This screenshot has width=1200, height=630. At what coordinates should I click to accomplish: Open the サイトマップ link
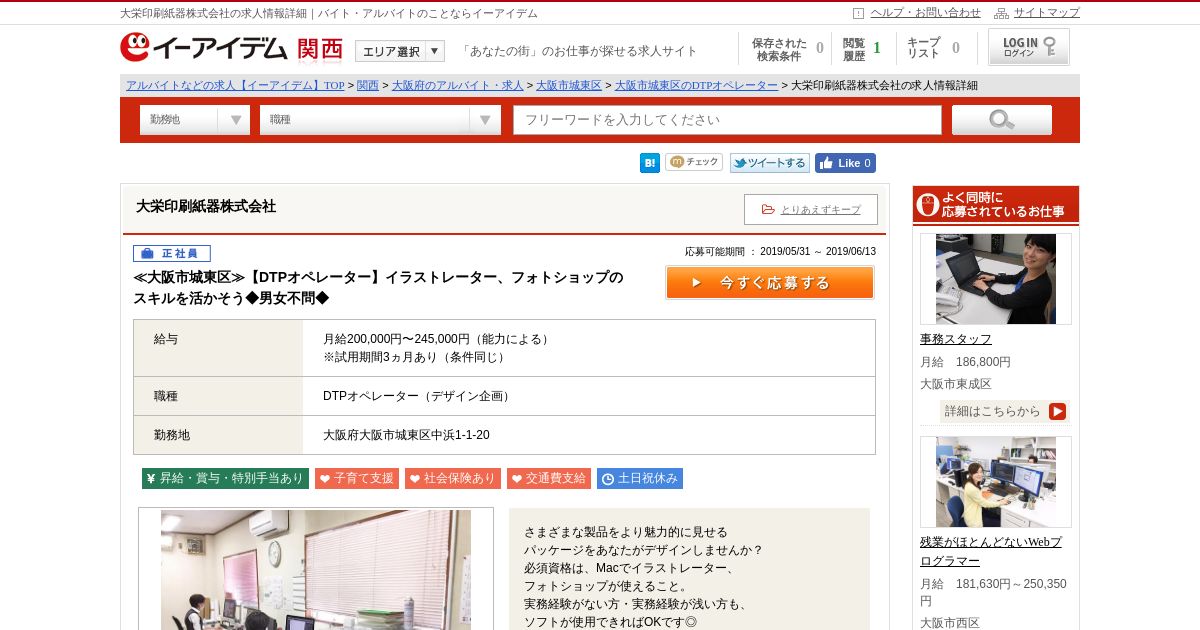1047,13
